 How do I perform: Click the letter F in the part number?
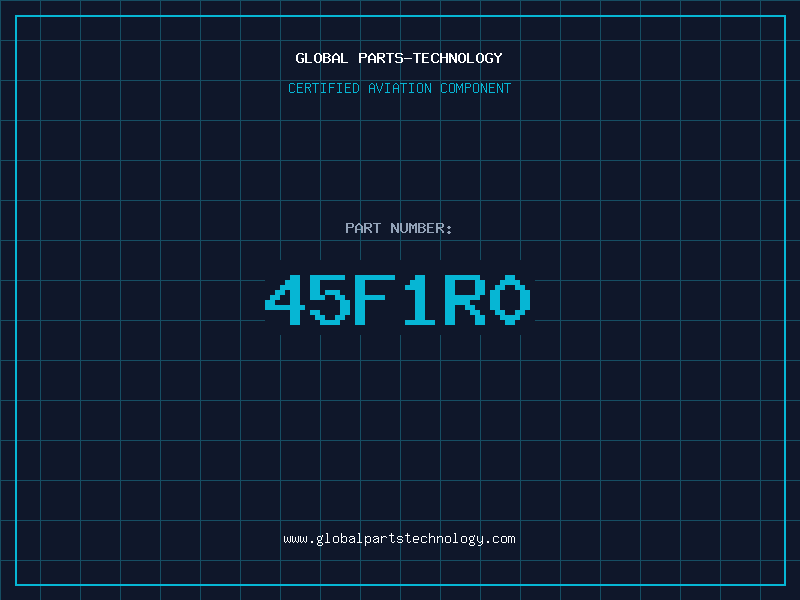coord(376,300)
